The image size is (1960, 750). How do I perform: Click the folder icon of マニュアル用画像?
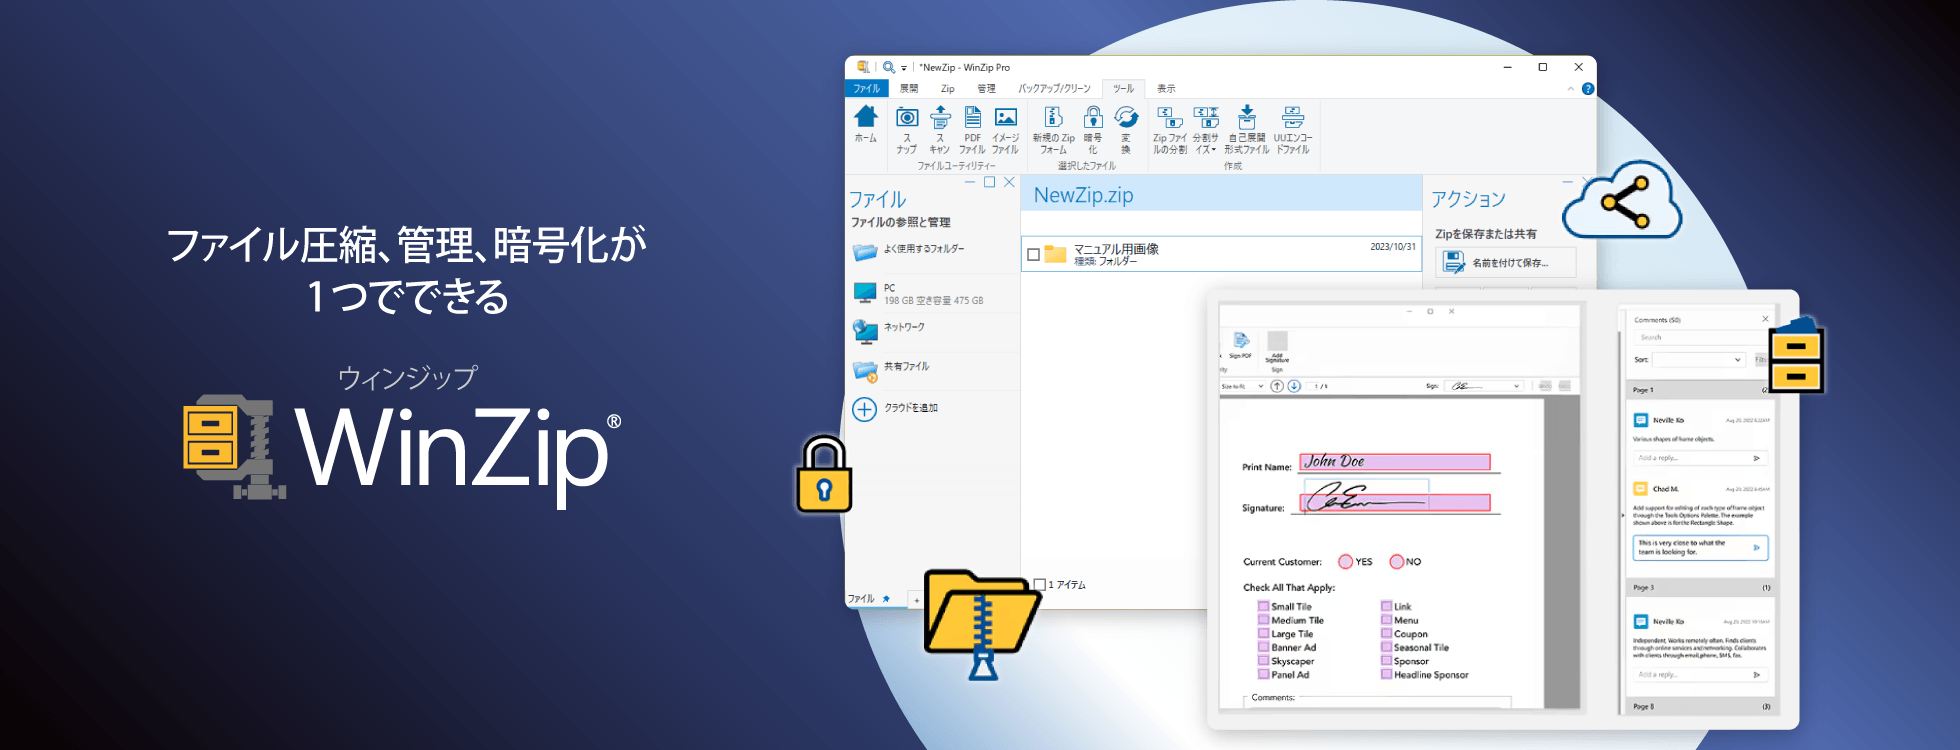point(1055,254)
